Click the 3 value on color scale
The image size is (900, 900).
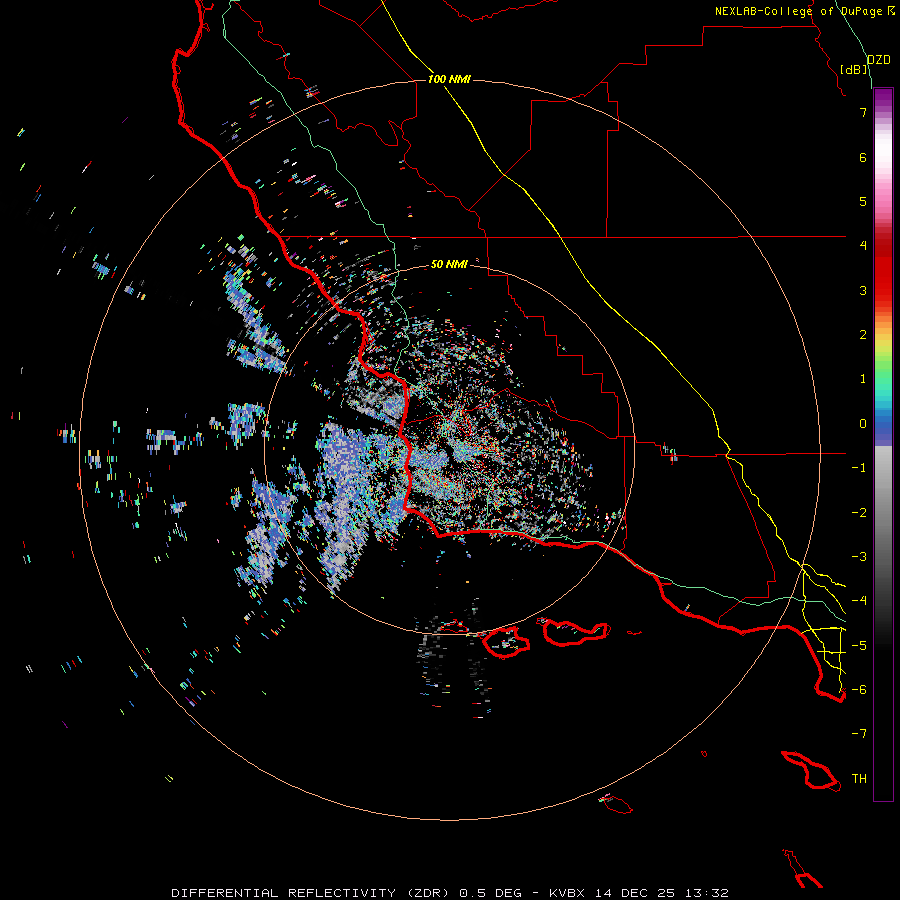click(x=863, y=290)
